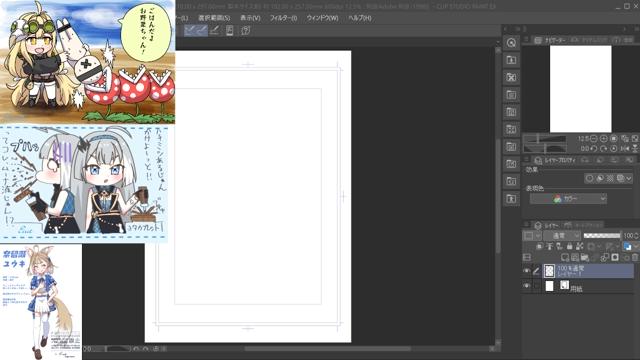Hide the 用紙 paper layer with eye icon
The height and width of the screenshot is (360, 640).
tap(527, 286)
